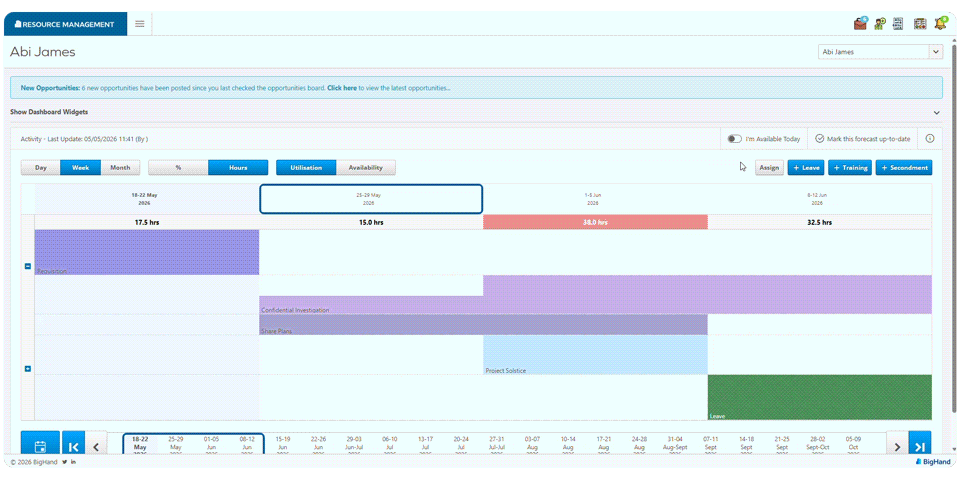Click the 32.5 hrs total cell
This screenshot has width=960, height=480.
820,222
